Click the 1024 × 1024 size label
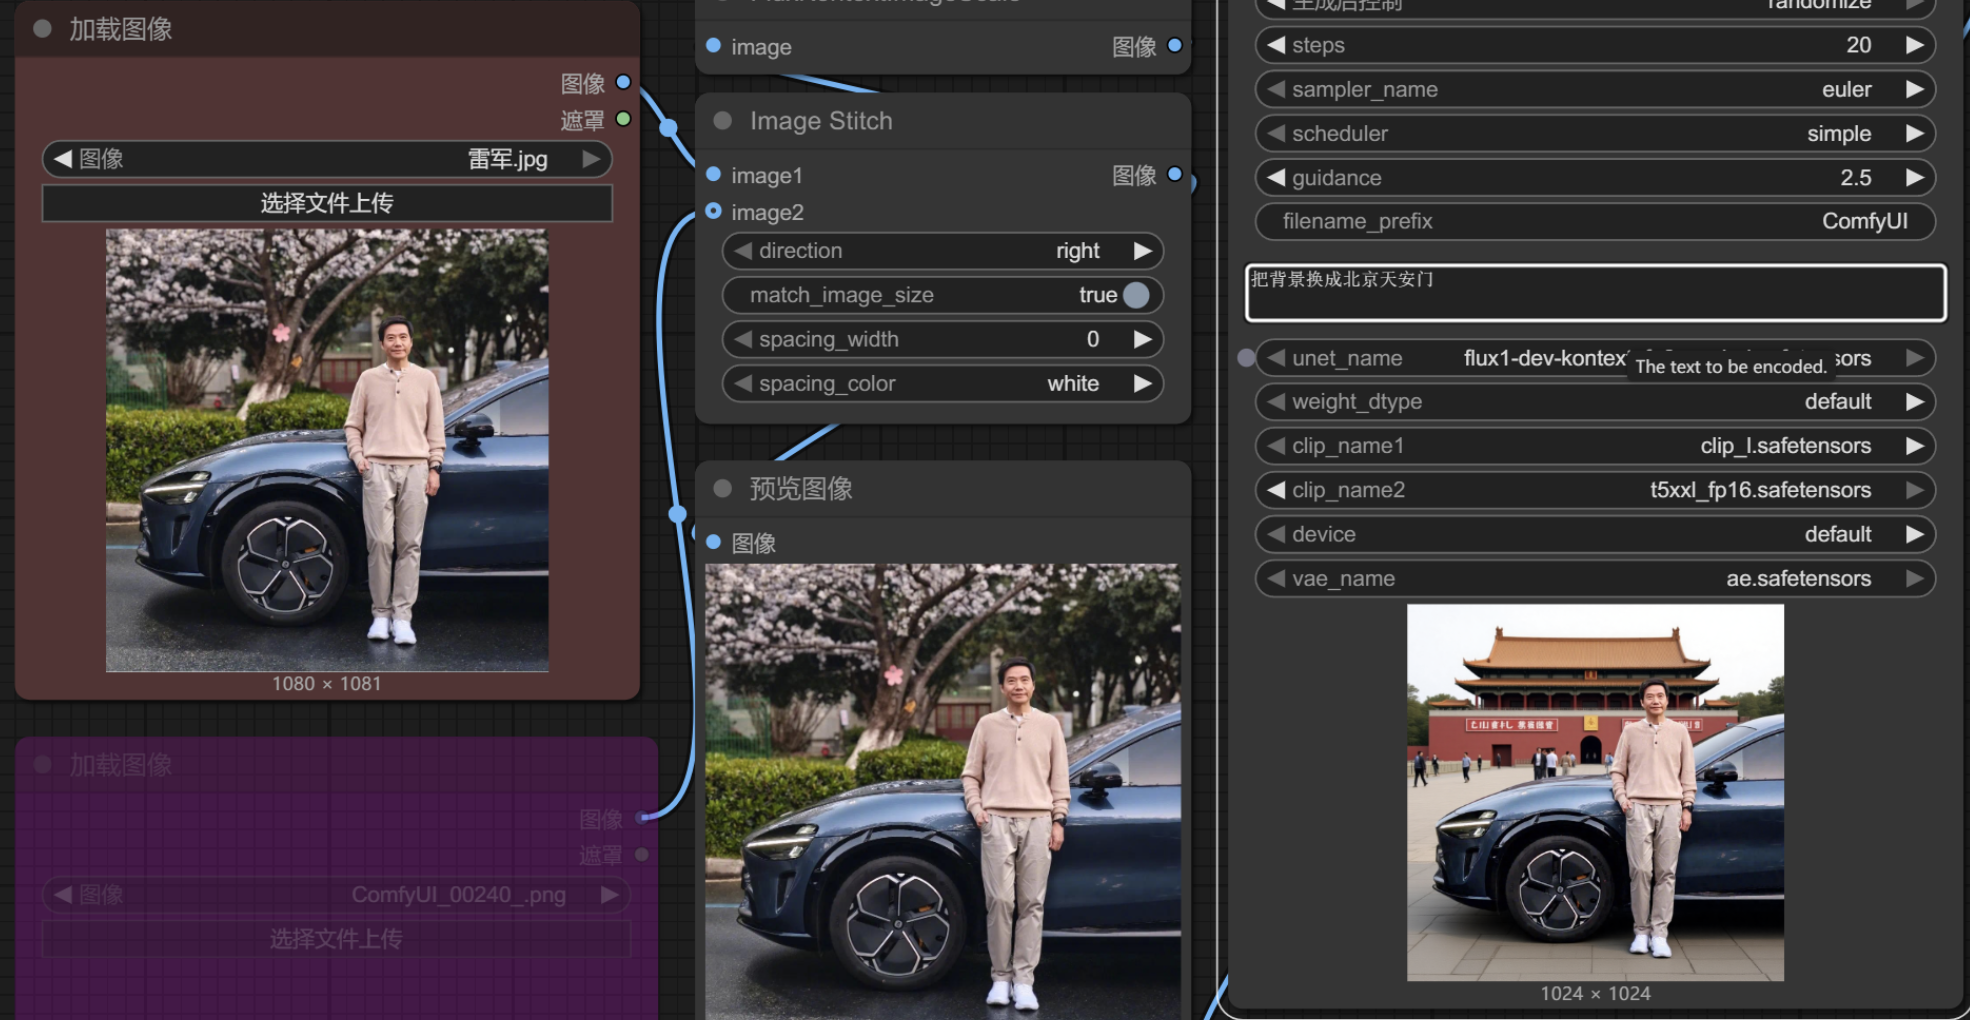 coord(1595,994)
